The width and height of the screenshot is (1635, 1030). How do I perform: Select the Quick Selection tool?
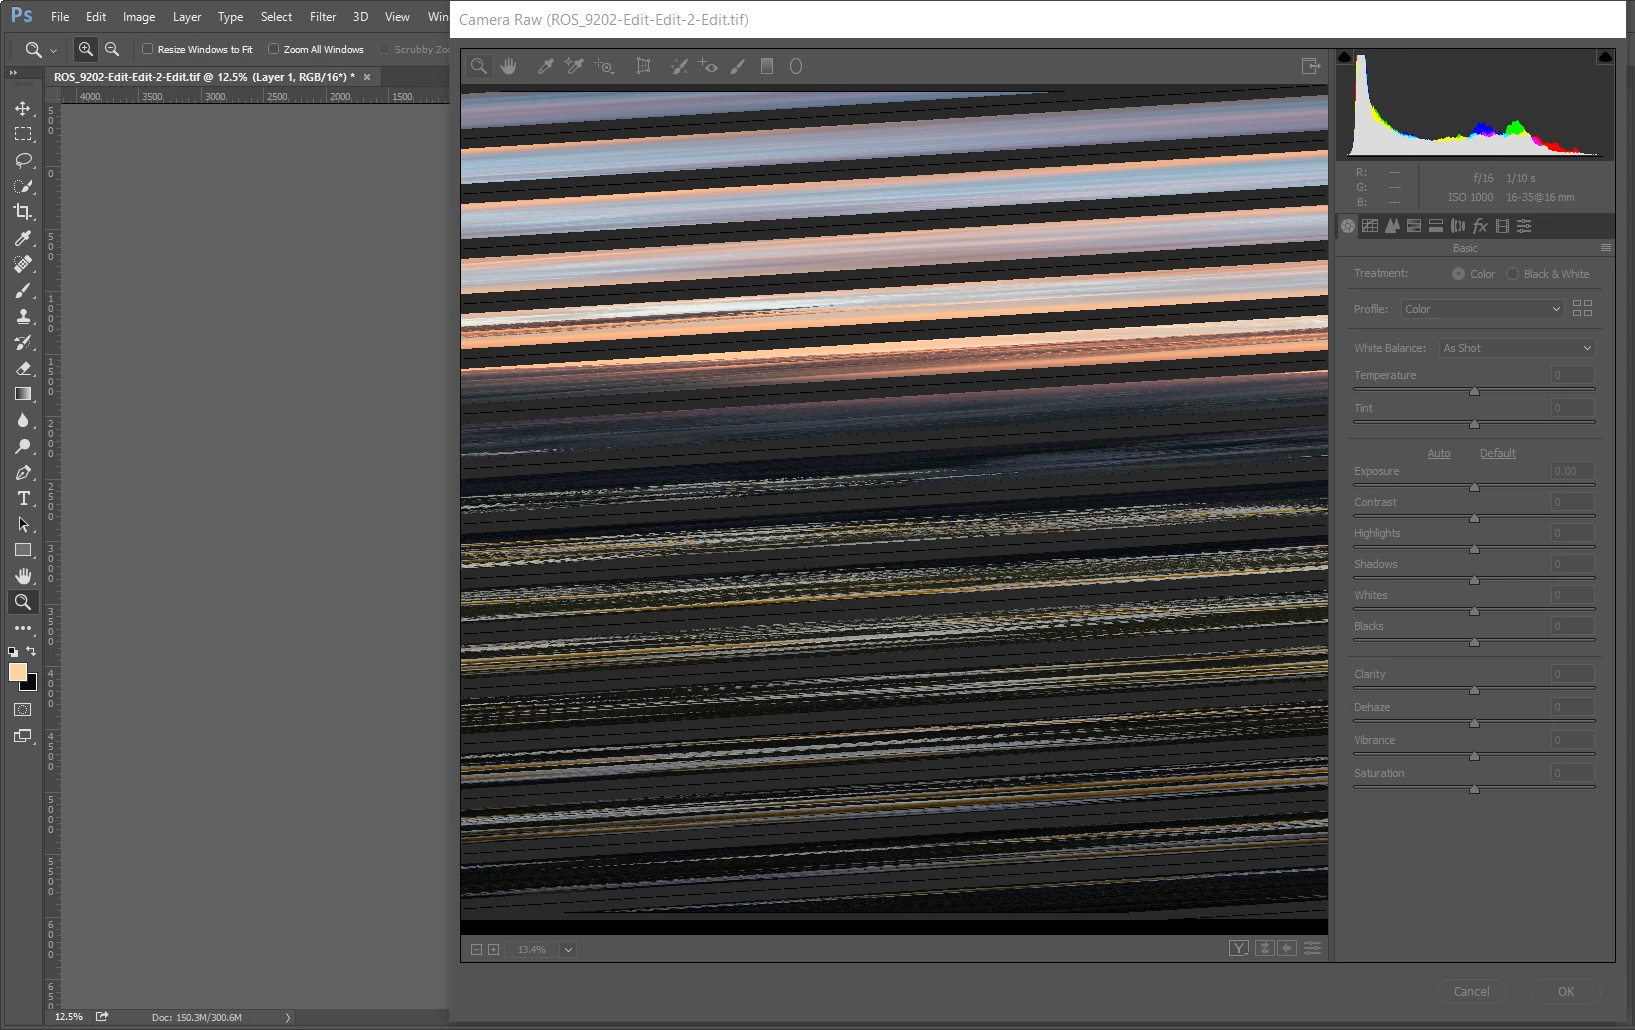pyautogui.click(x=23, y=186)
